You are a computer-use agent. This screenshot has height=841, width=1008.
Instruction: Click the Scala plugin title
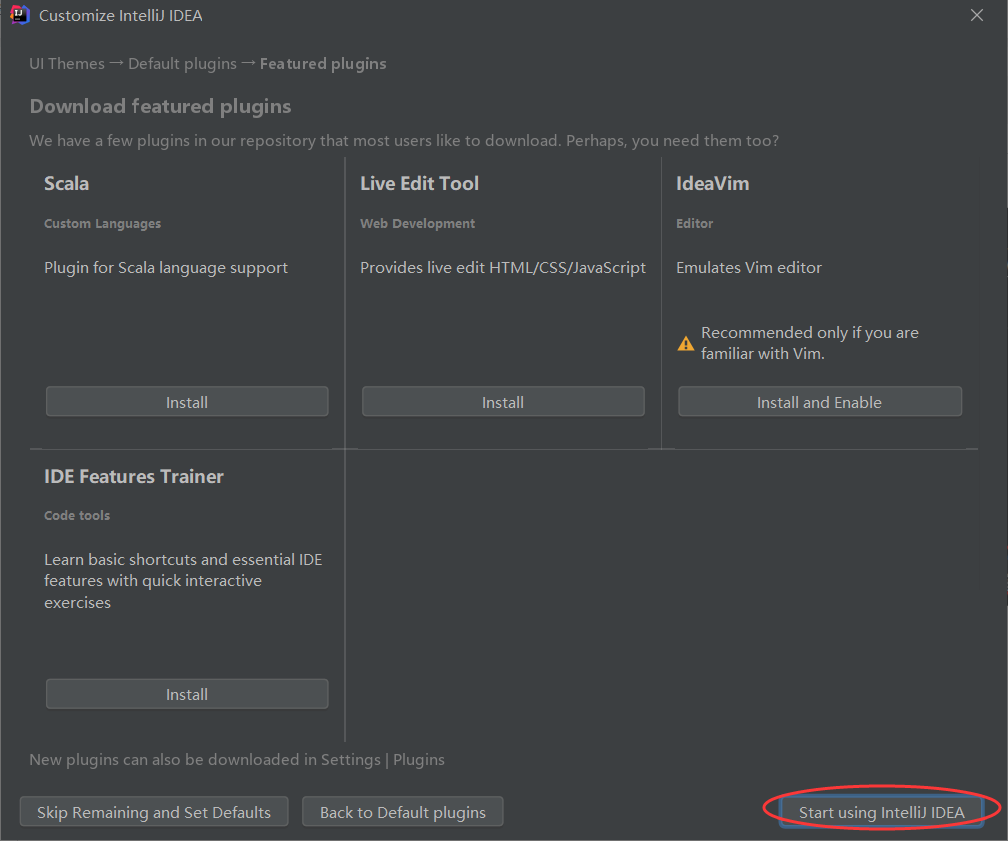coord(67,183)
